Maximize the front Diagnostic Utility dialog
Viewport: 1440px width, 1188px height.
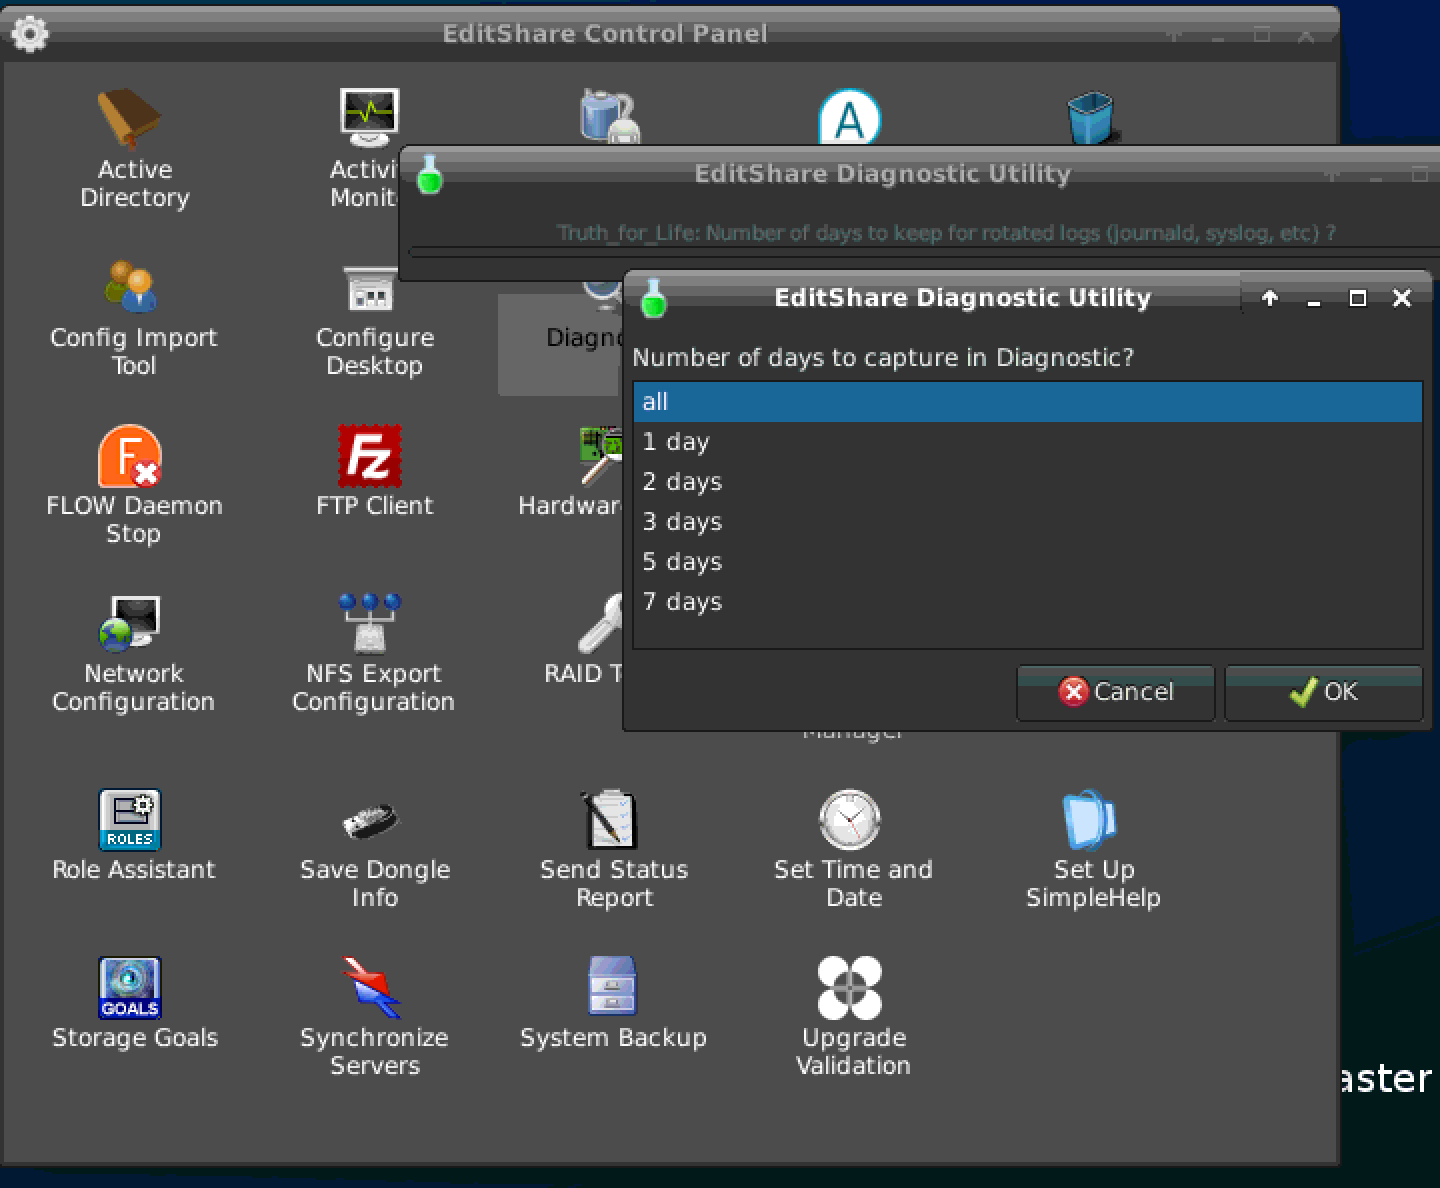pos(1358,298)
